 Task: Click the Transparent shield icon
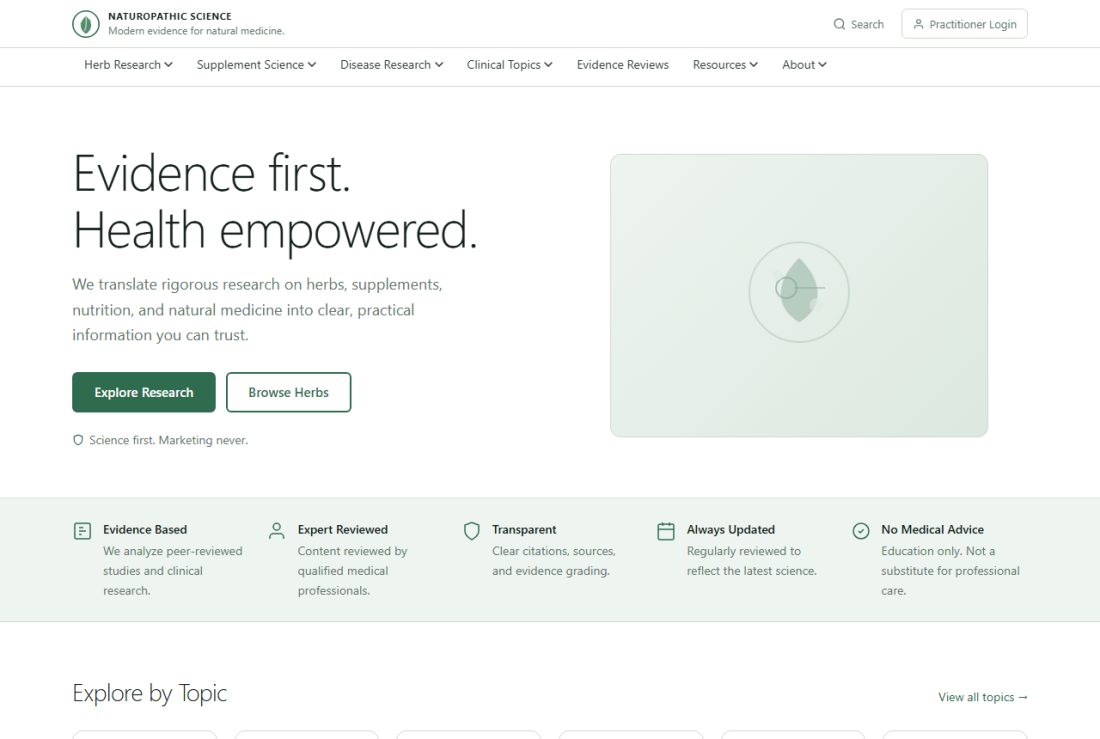471,531
